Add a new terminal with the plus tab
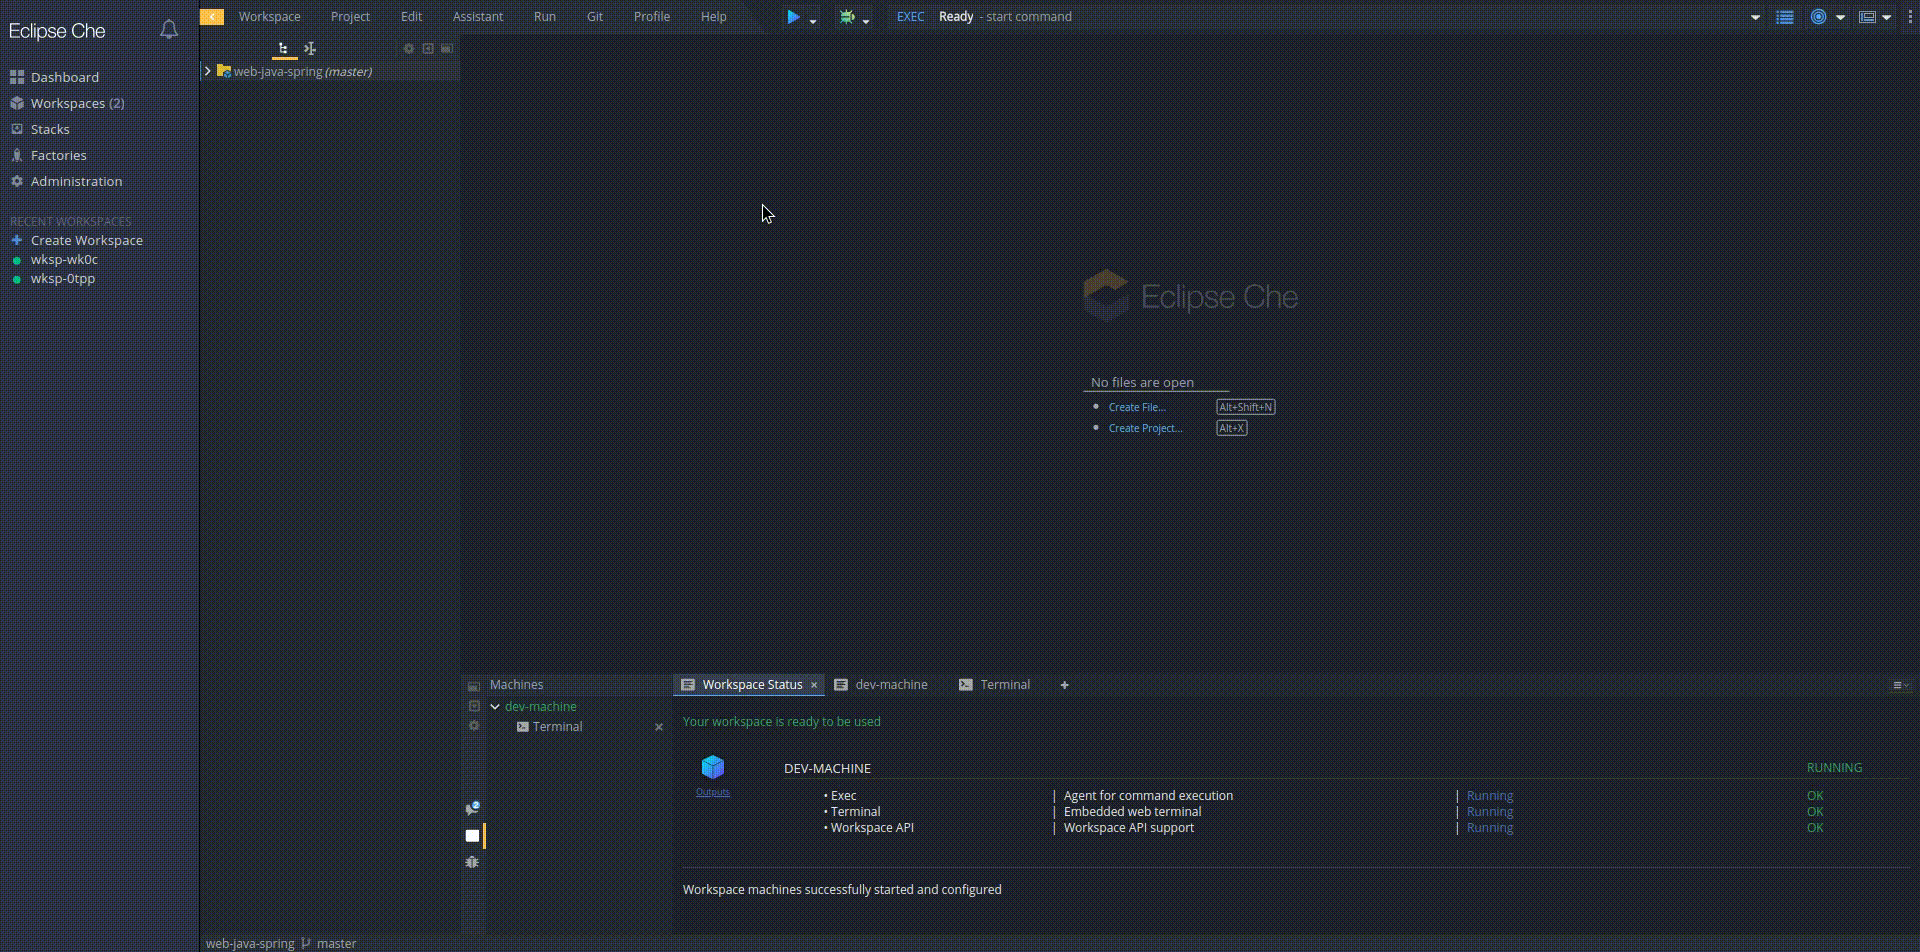 coord(1064,684)
